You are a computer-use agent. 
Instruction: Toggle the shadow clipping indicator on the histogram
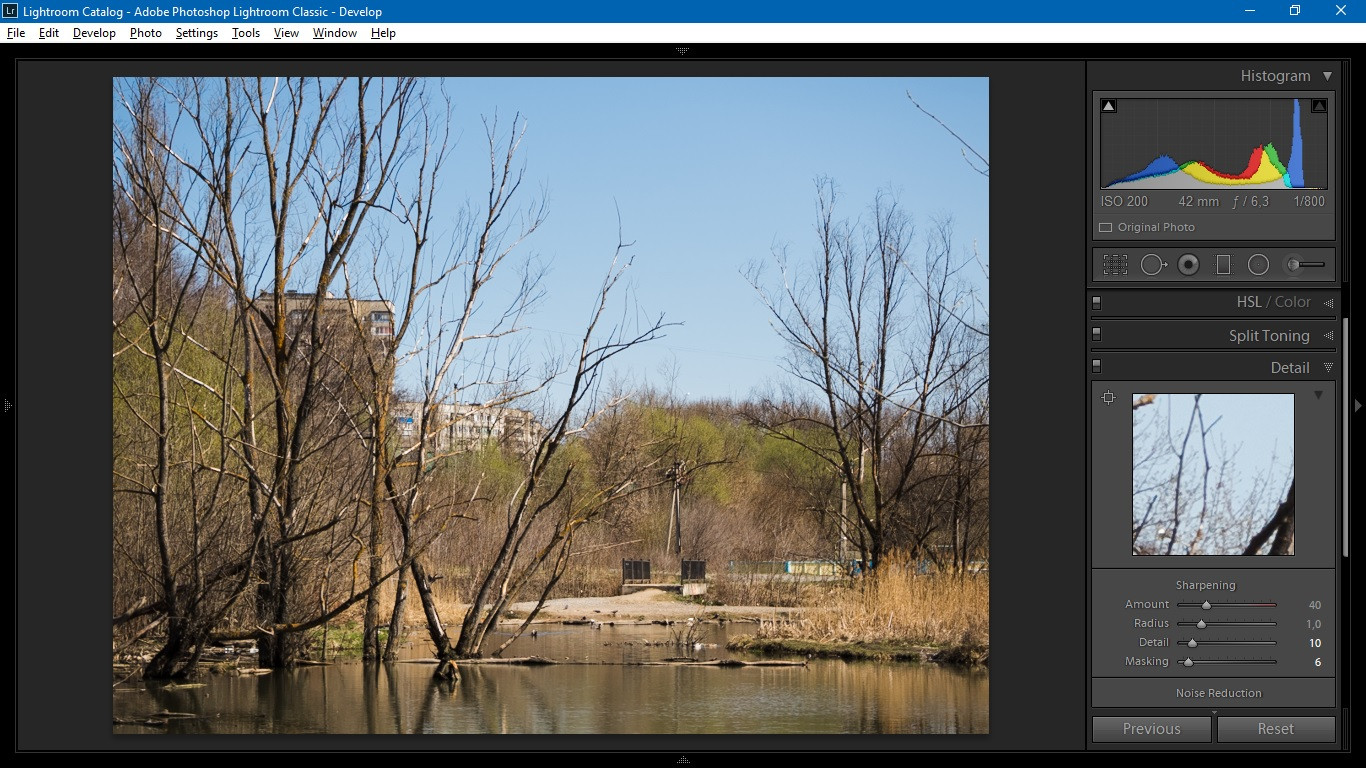click(1108, 103)
